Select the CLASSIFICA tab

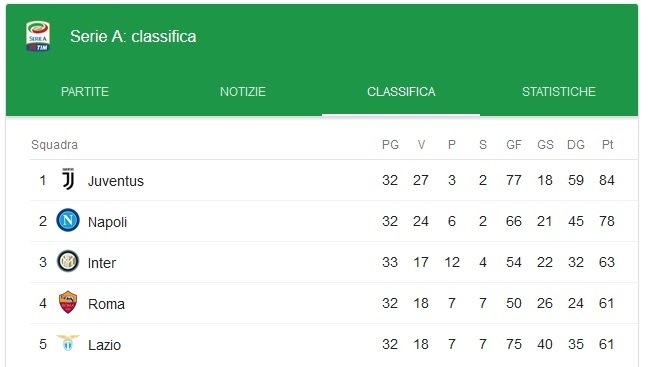(x=401, y=92)
